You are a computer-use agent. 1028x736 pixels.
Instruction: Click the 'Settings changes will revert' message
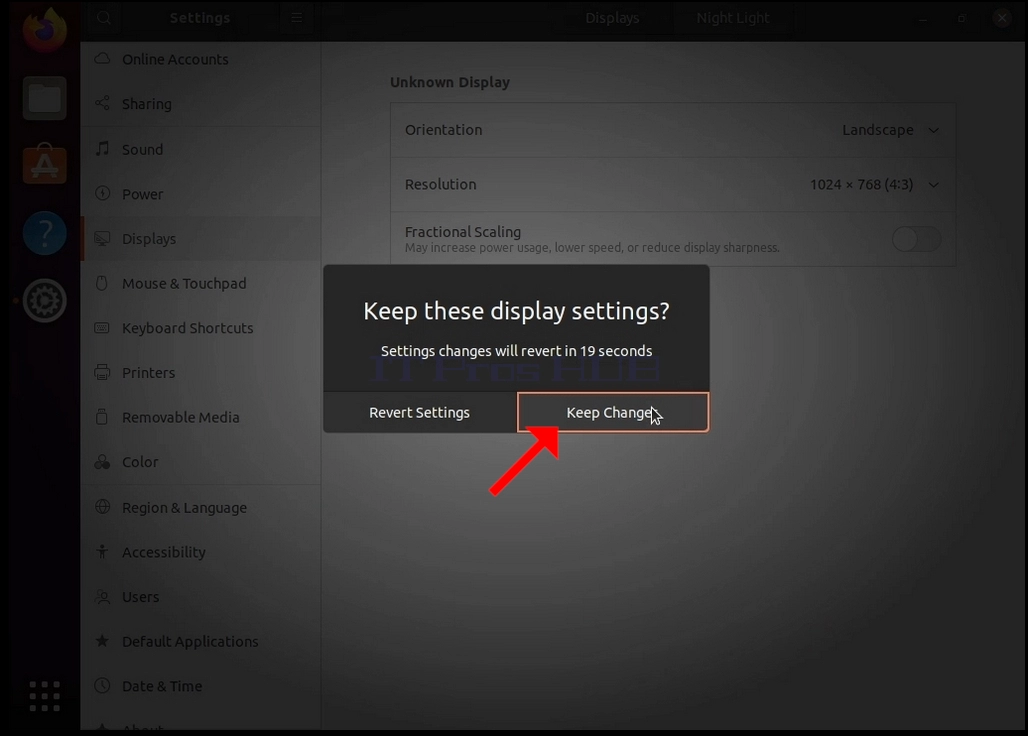click(x=517, y=351)
